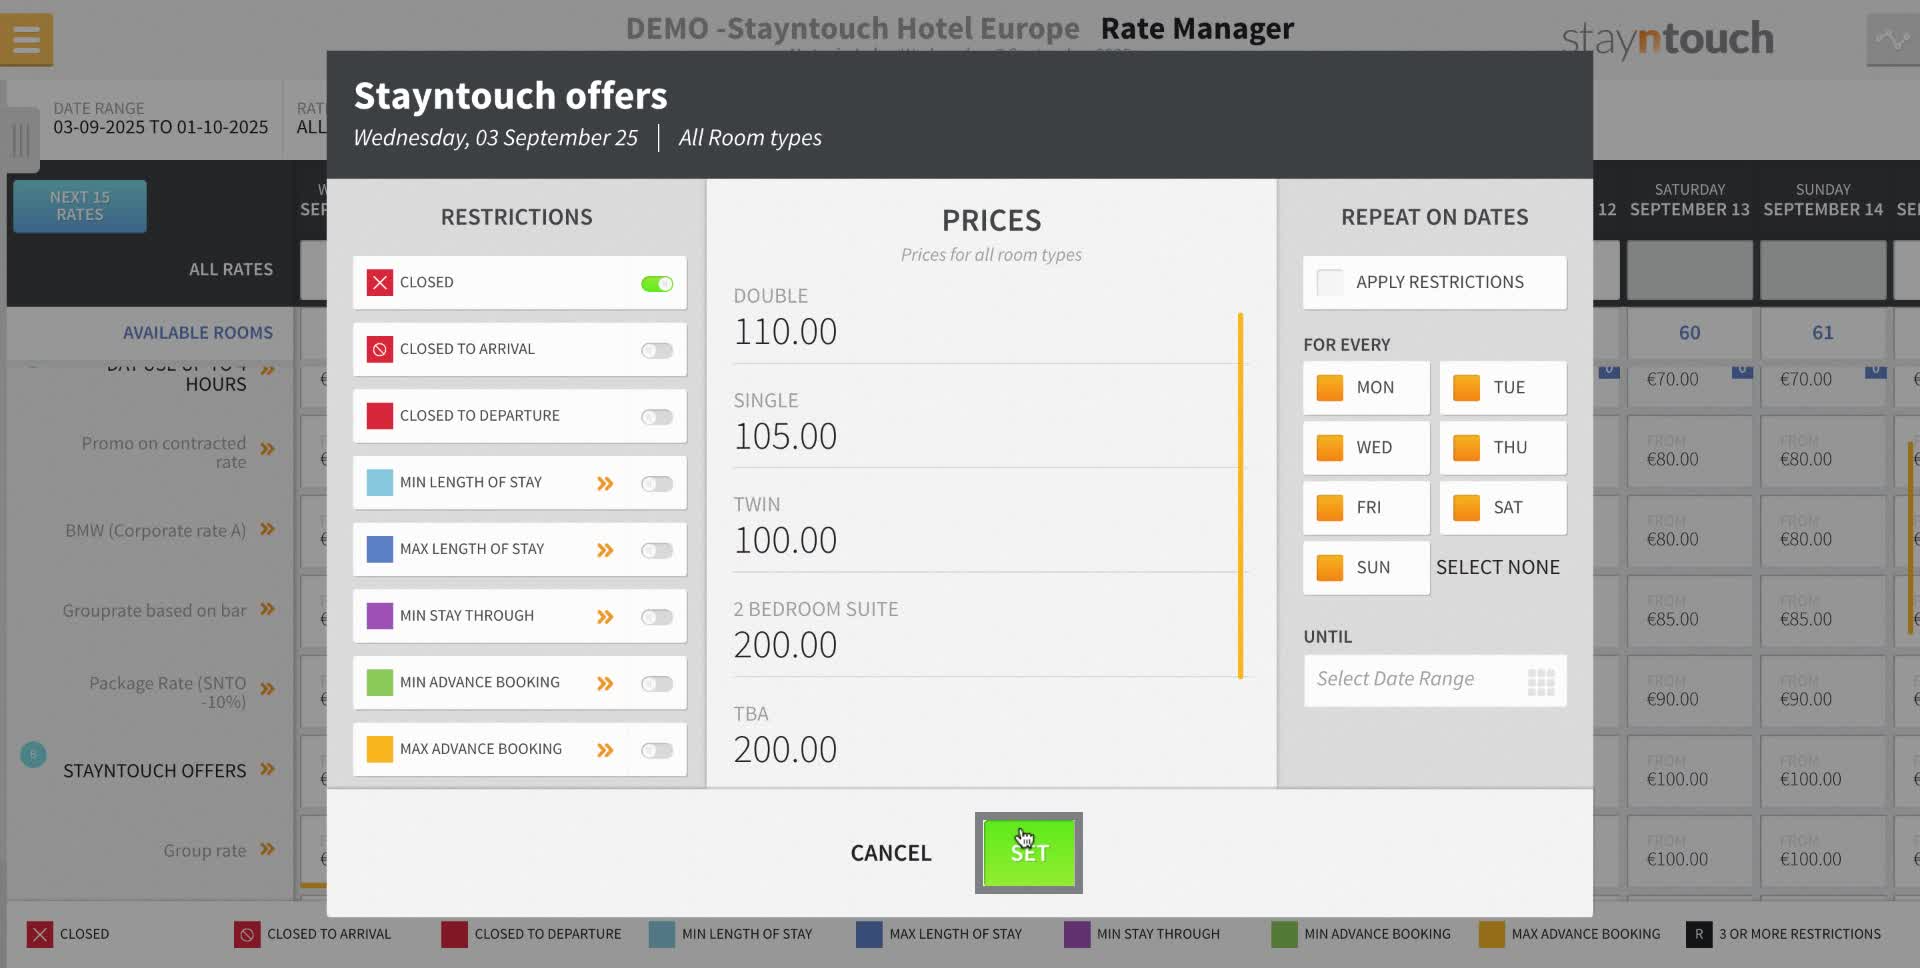Click the Closed to Departure red swatch
Image resolution: width=1920 pixels, height=968 pixels.
[x=380, y=416]
